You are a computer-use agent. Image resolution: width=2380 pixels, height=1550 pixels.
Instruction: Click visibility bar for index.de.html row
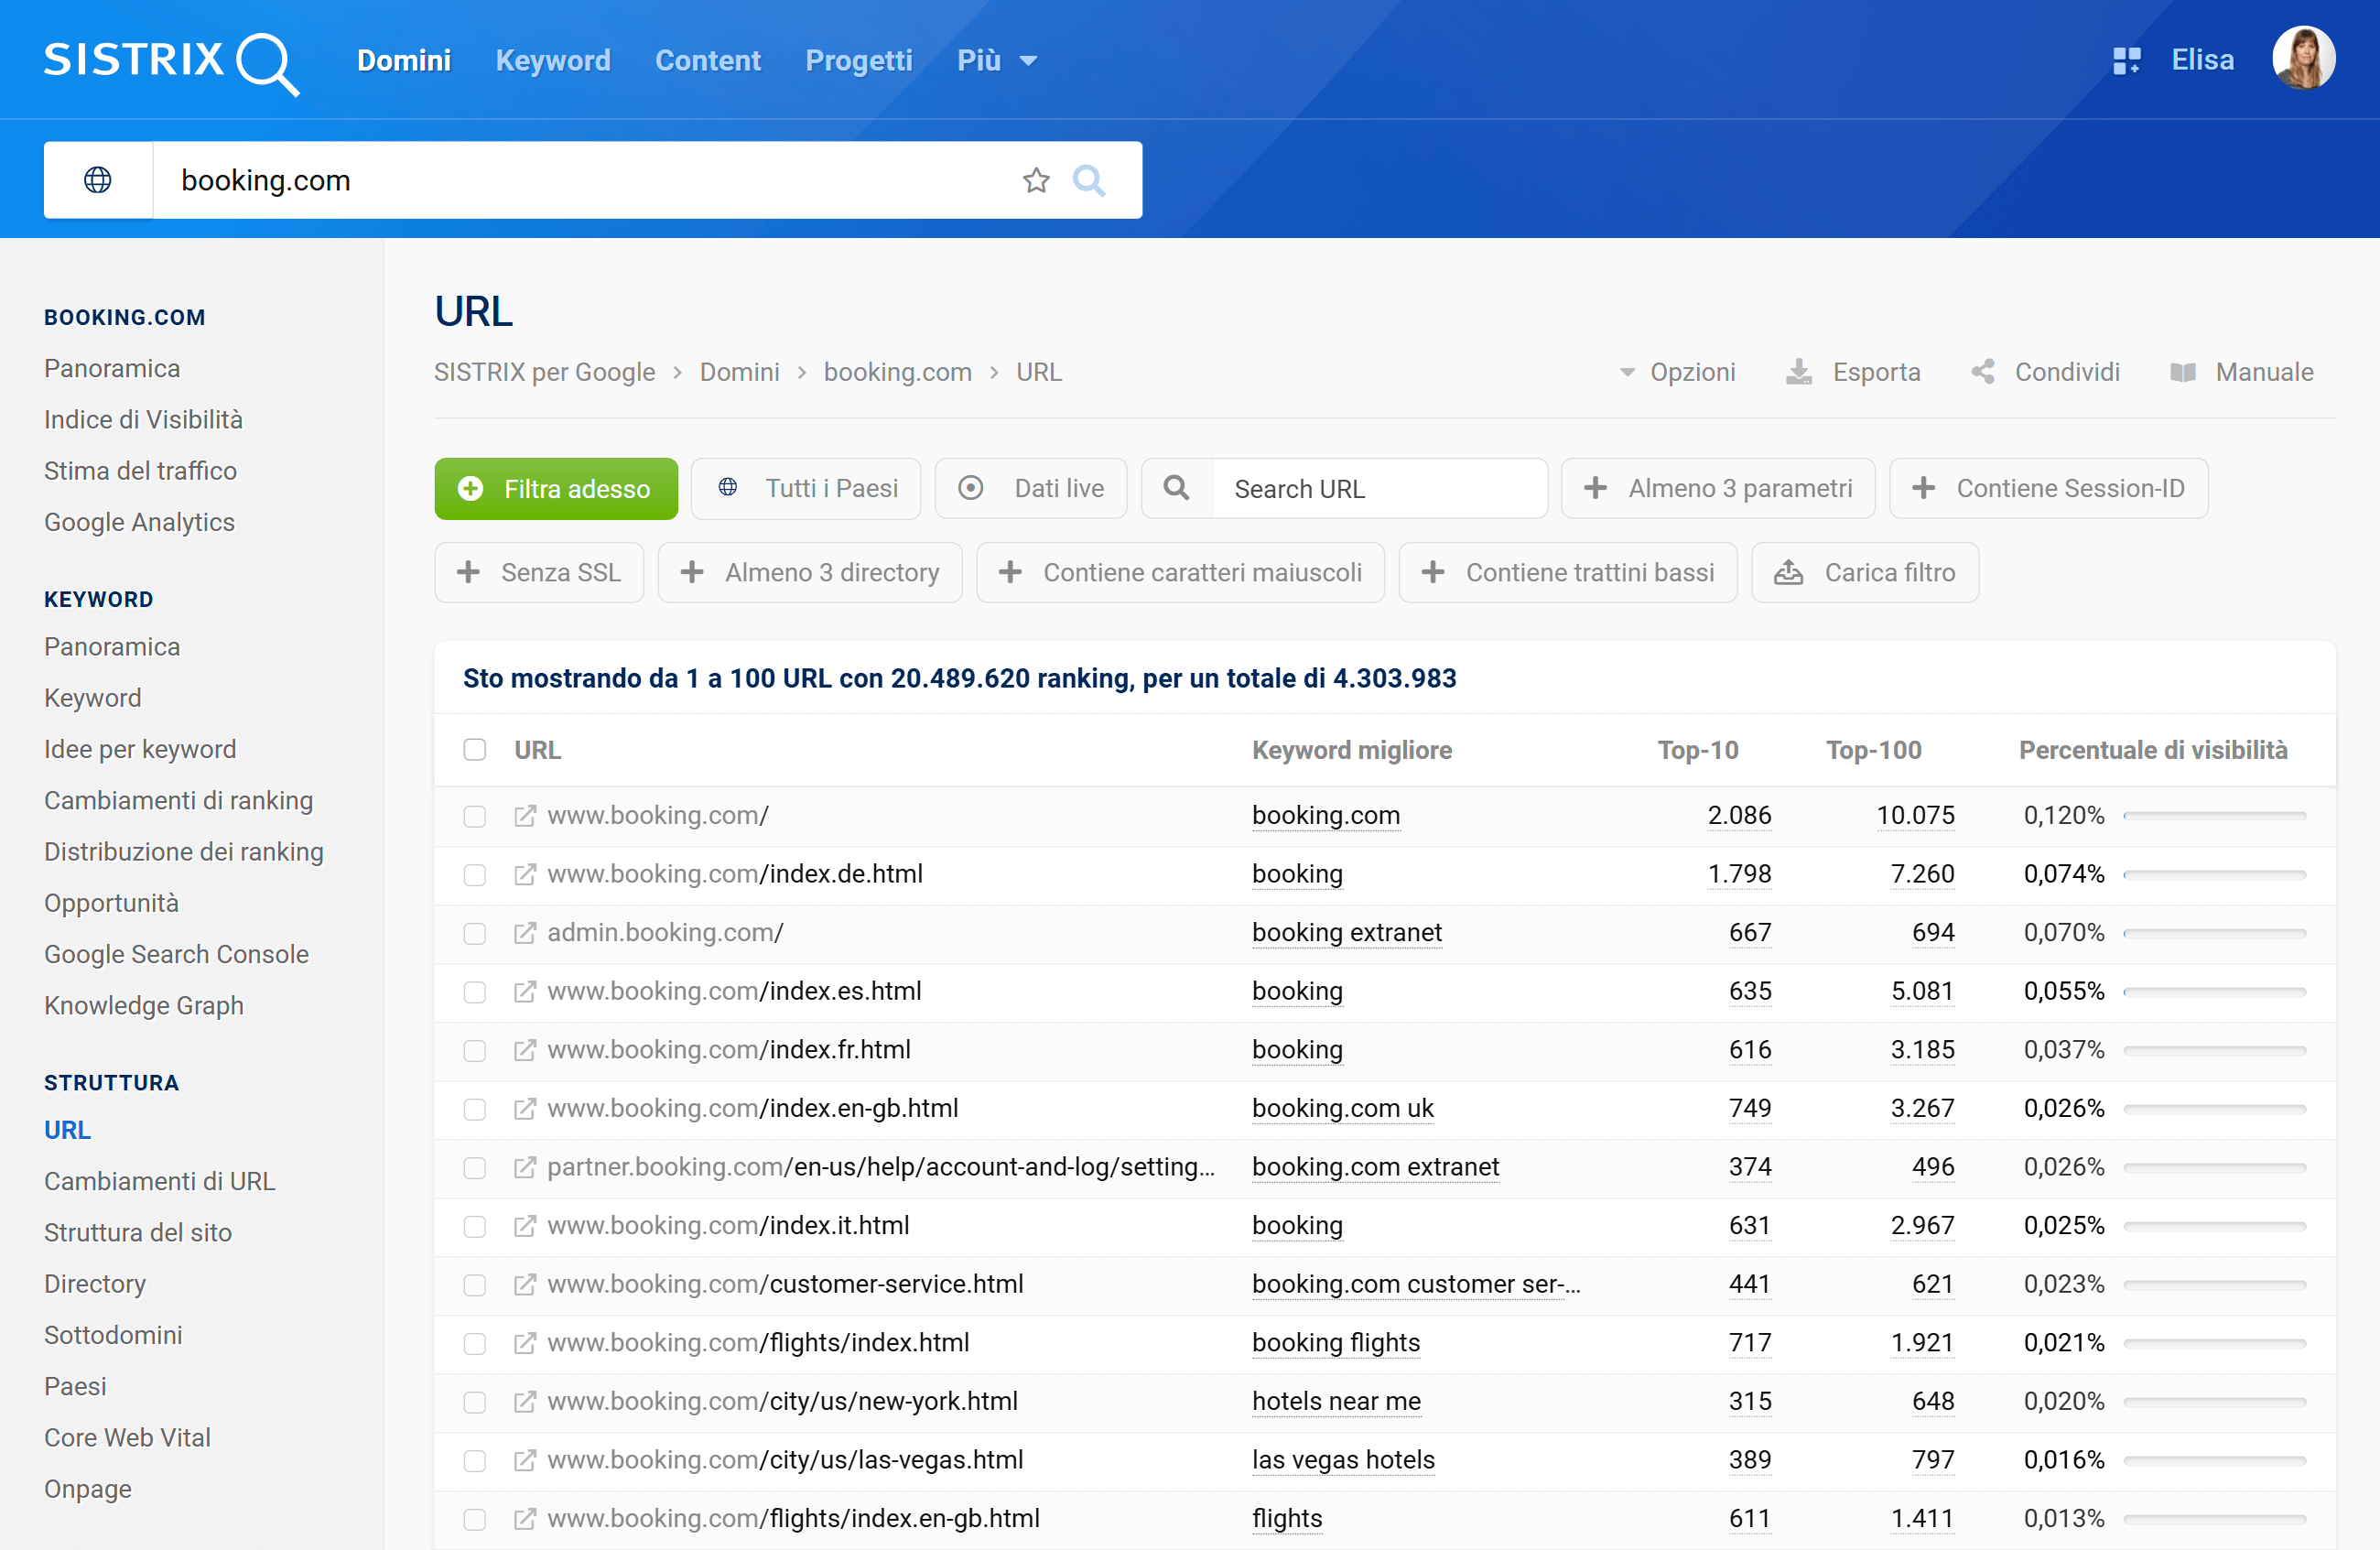tap(2214, 875)
